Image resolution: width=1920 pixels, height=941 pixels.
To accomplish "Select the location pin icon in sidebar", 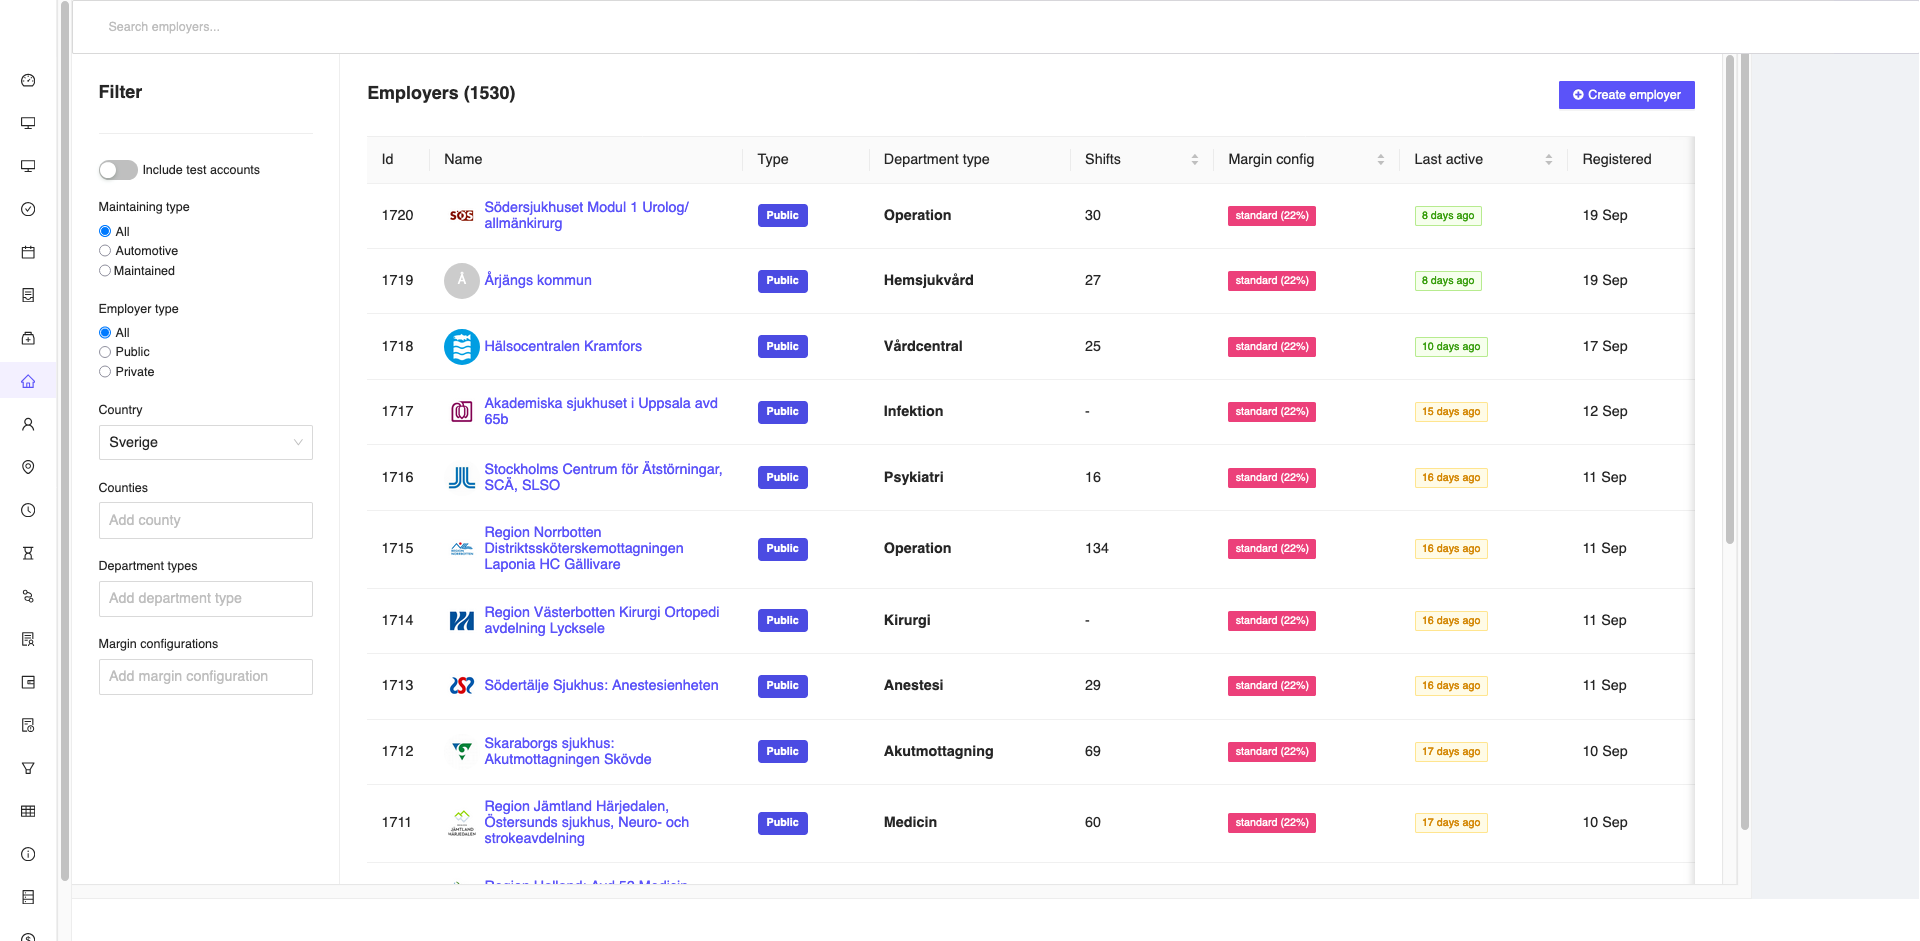I will [28, 467].
